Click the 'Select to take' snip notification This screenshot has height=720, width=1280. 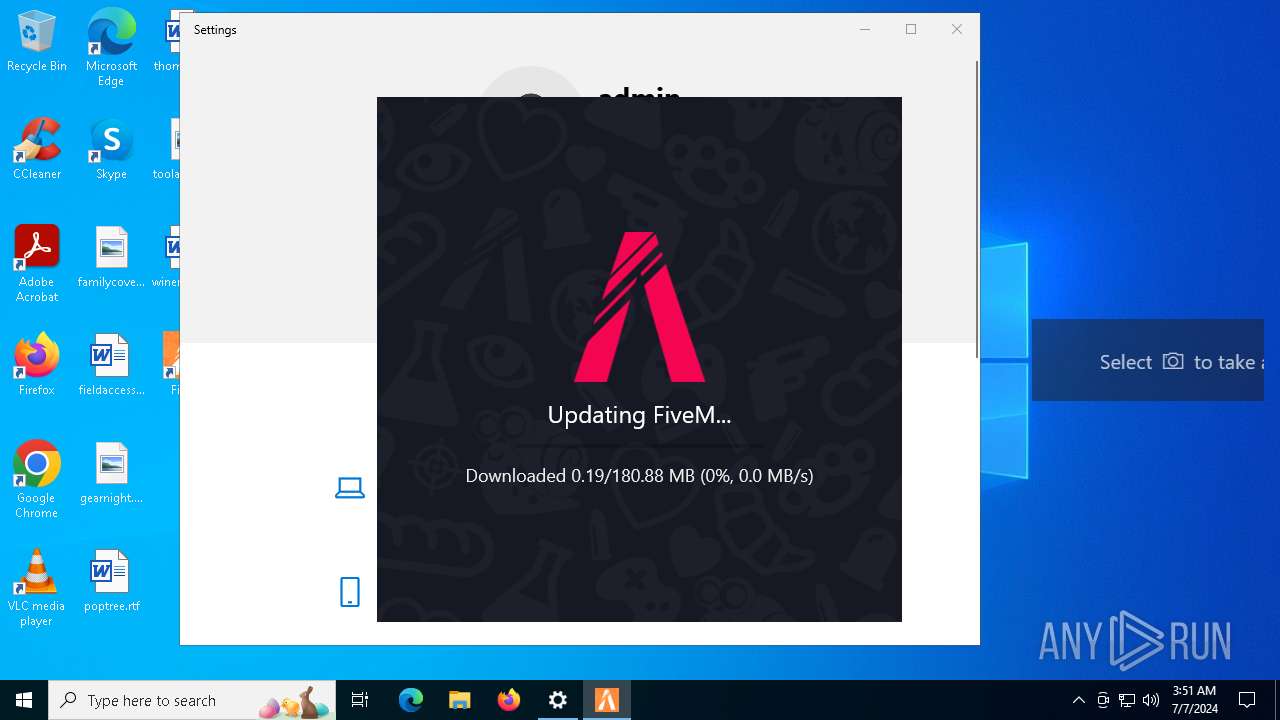click(x=1148, y=361)
